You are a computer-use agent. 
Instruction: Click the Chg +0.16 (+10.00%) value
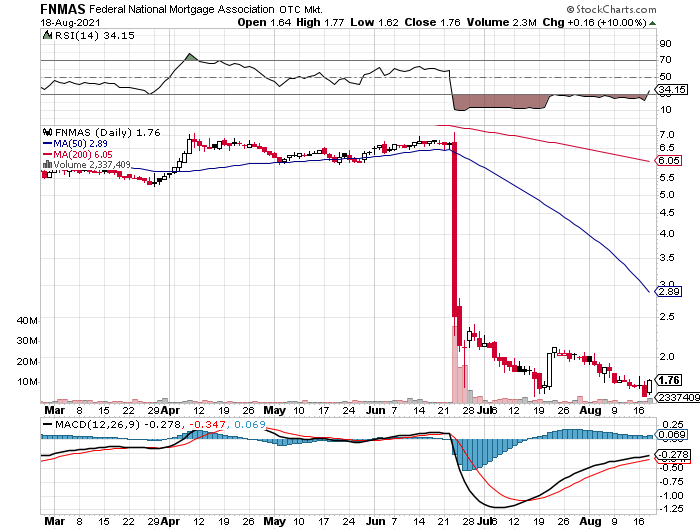point(594,22)
